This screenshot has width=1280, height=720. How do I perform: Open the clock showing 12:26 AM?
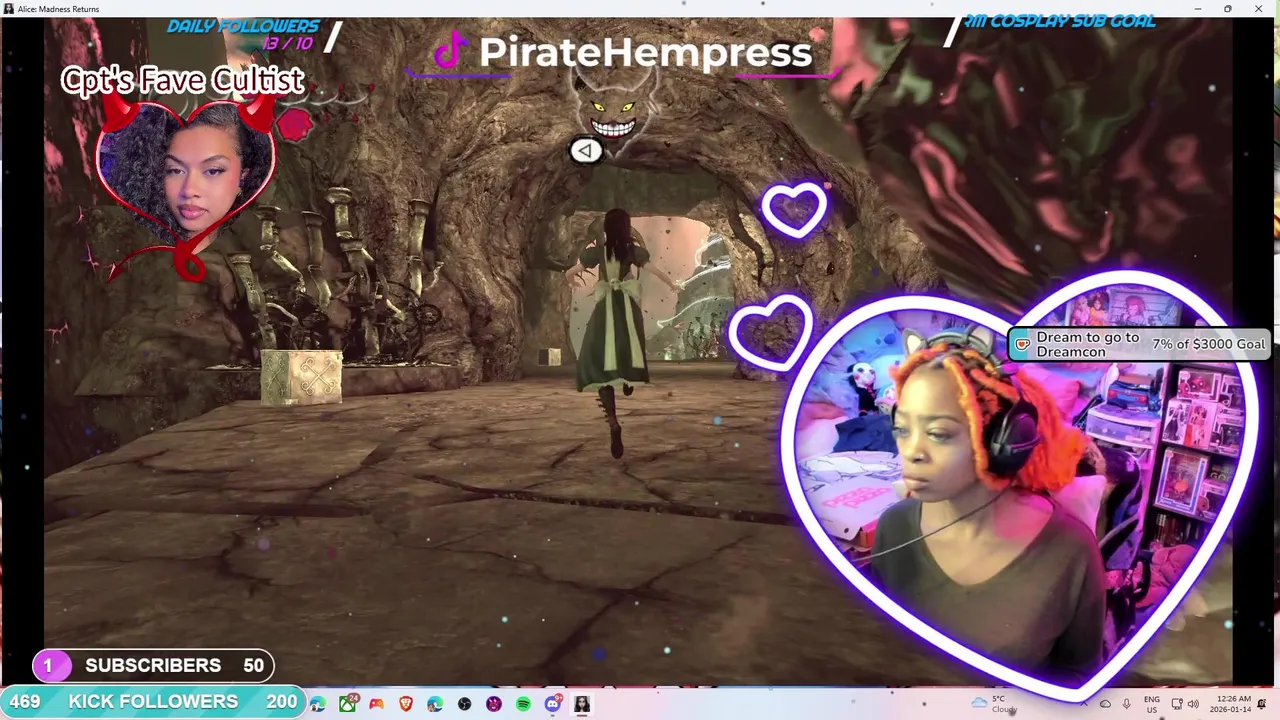tap(1230, 704)
